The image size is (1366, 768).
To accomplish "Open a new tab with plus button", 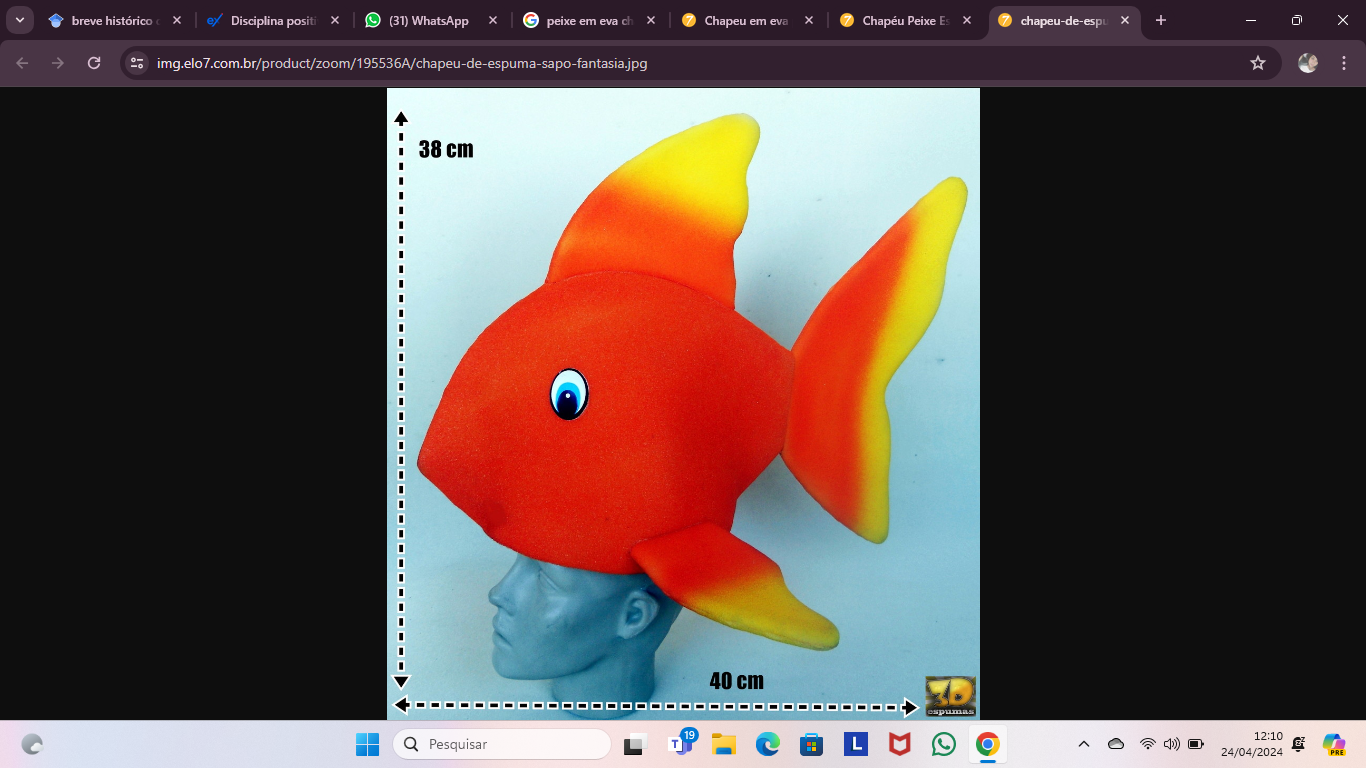I will [x=1161, y=20].
